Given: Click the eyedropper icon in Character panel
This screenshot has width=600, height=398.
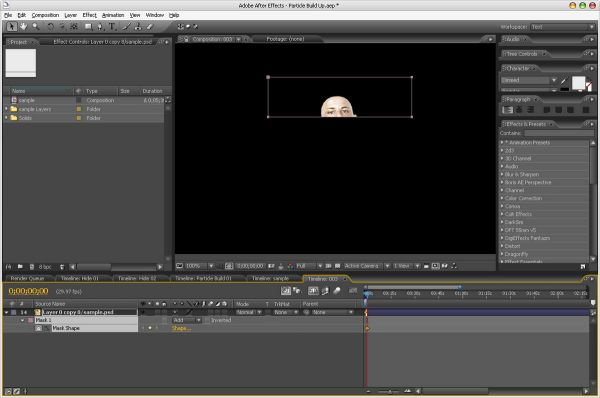Looking at the screenshot, I should [x=563, y=80].
